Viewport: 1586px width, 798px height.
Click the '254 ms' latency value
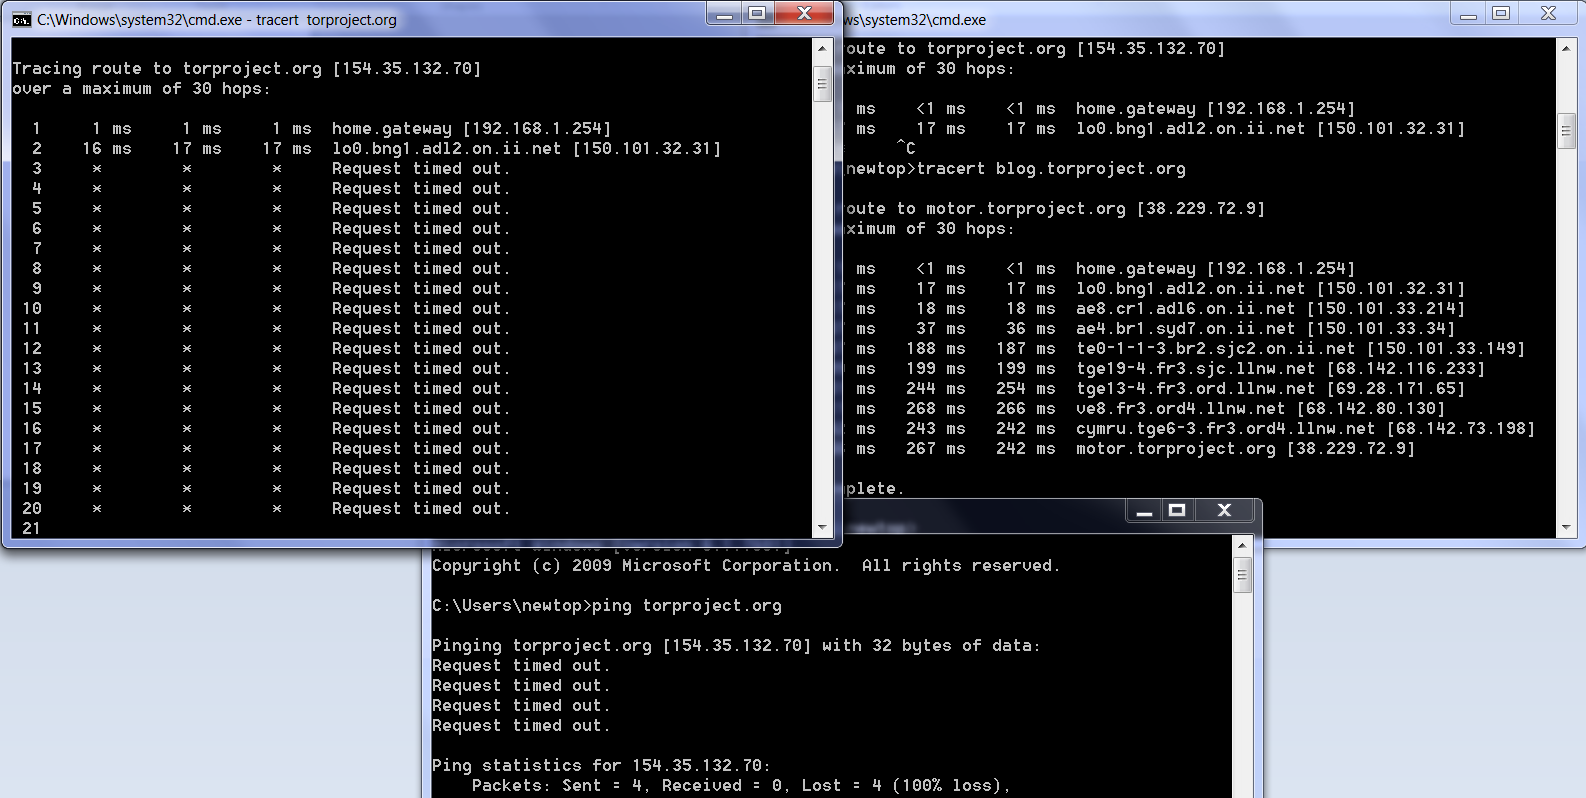pos(1026,388)
